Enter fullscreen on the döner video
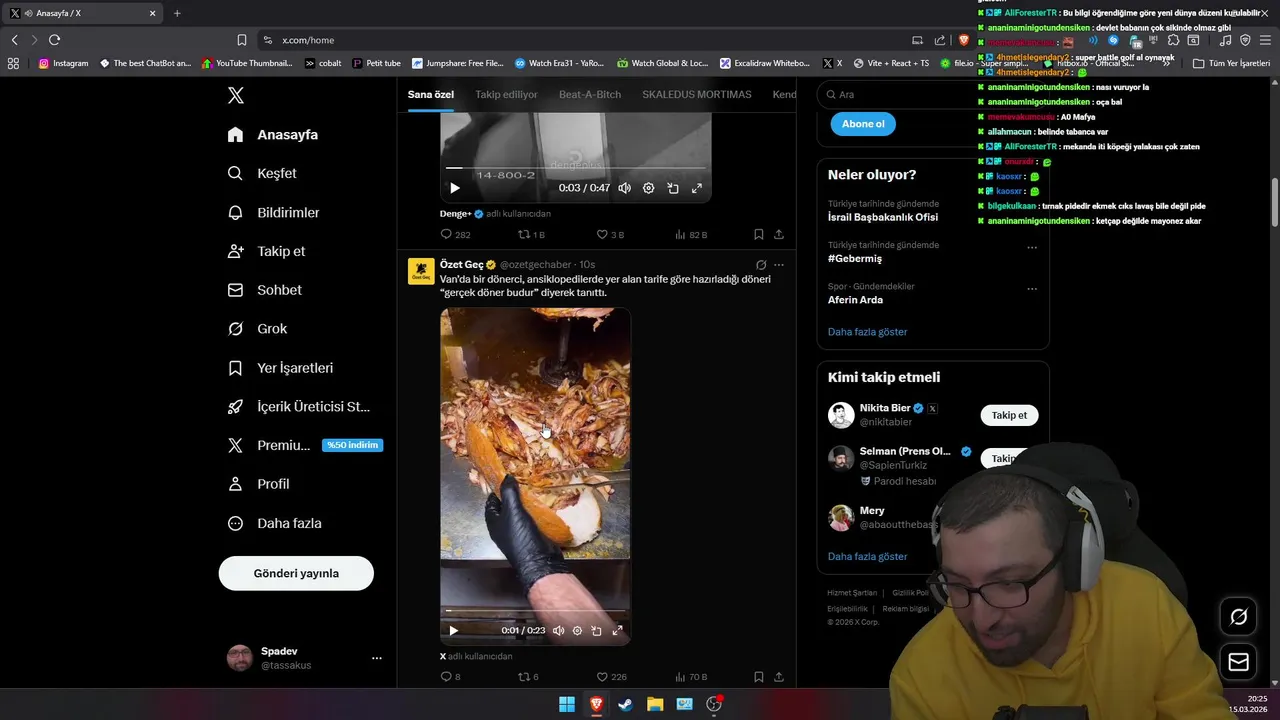 click(617, 630)
